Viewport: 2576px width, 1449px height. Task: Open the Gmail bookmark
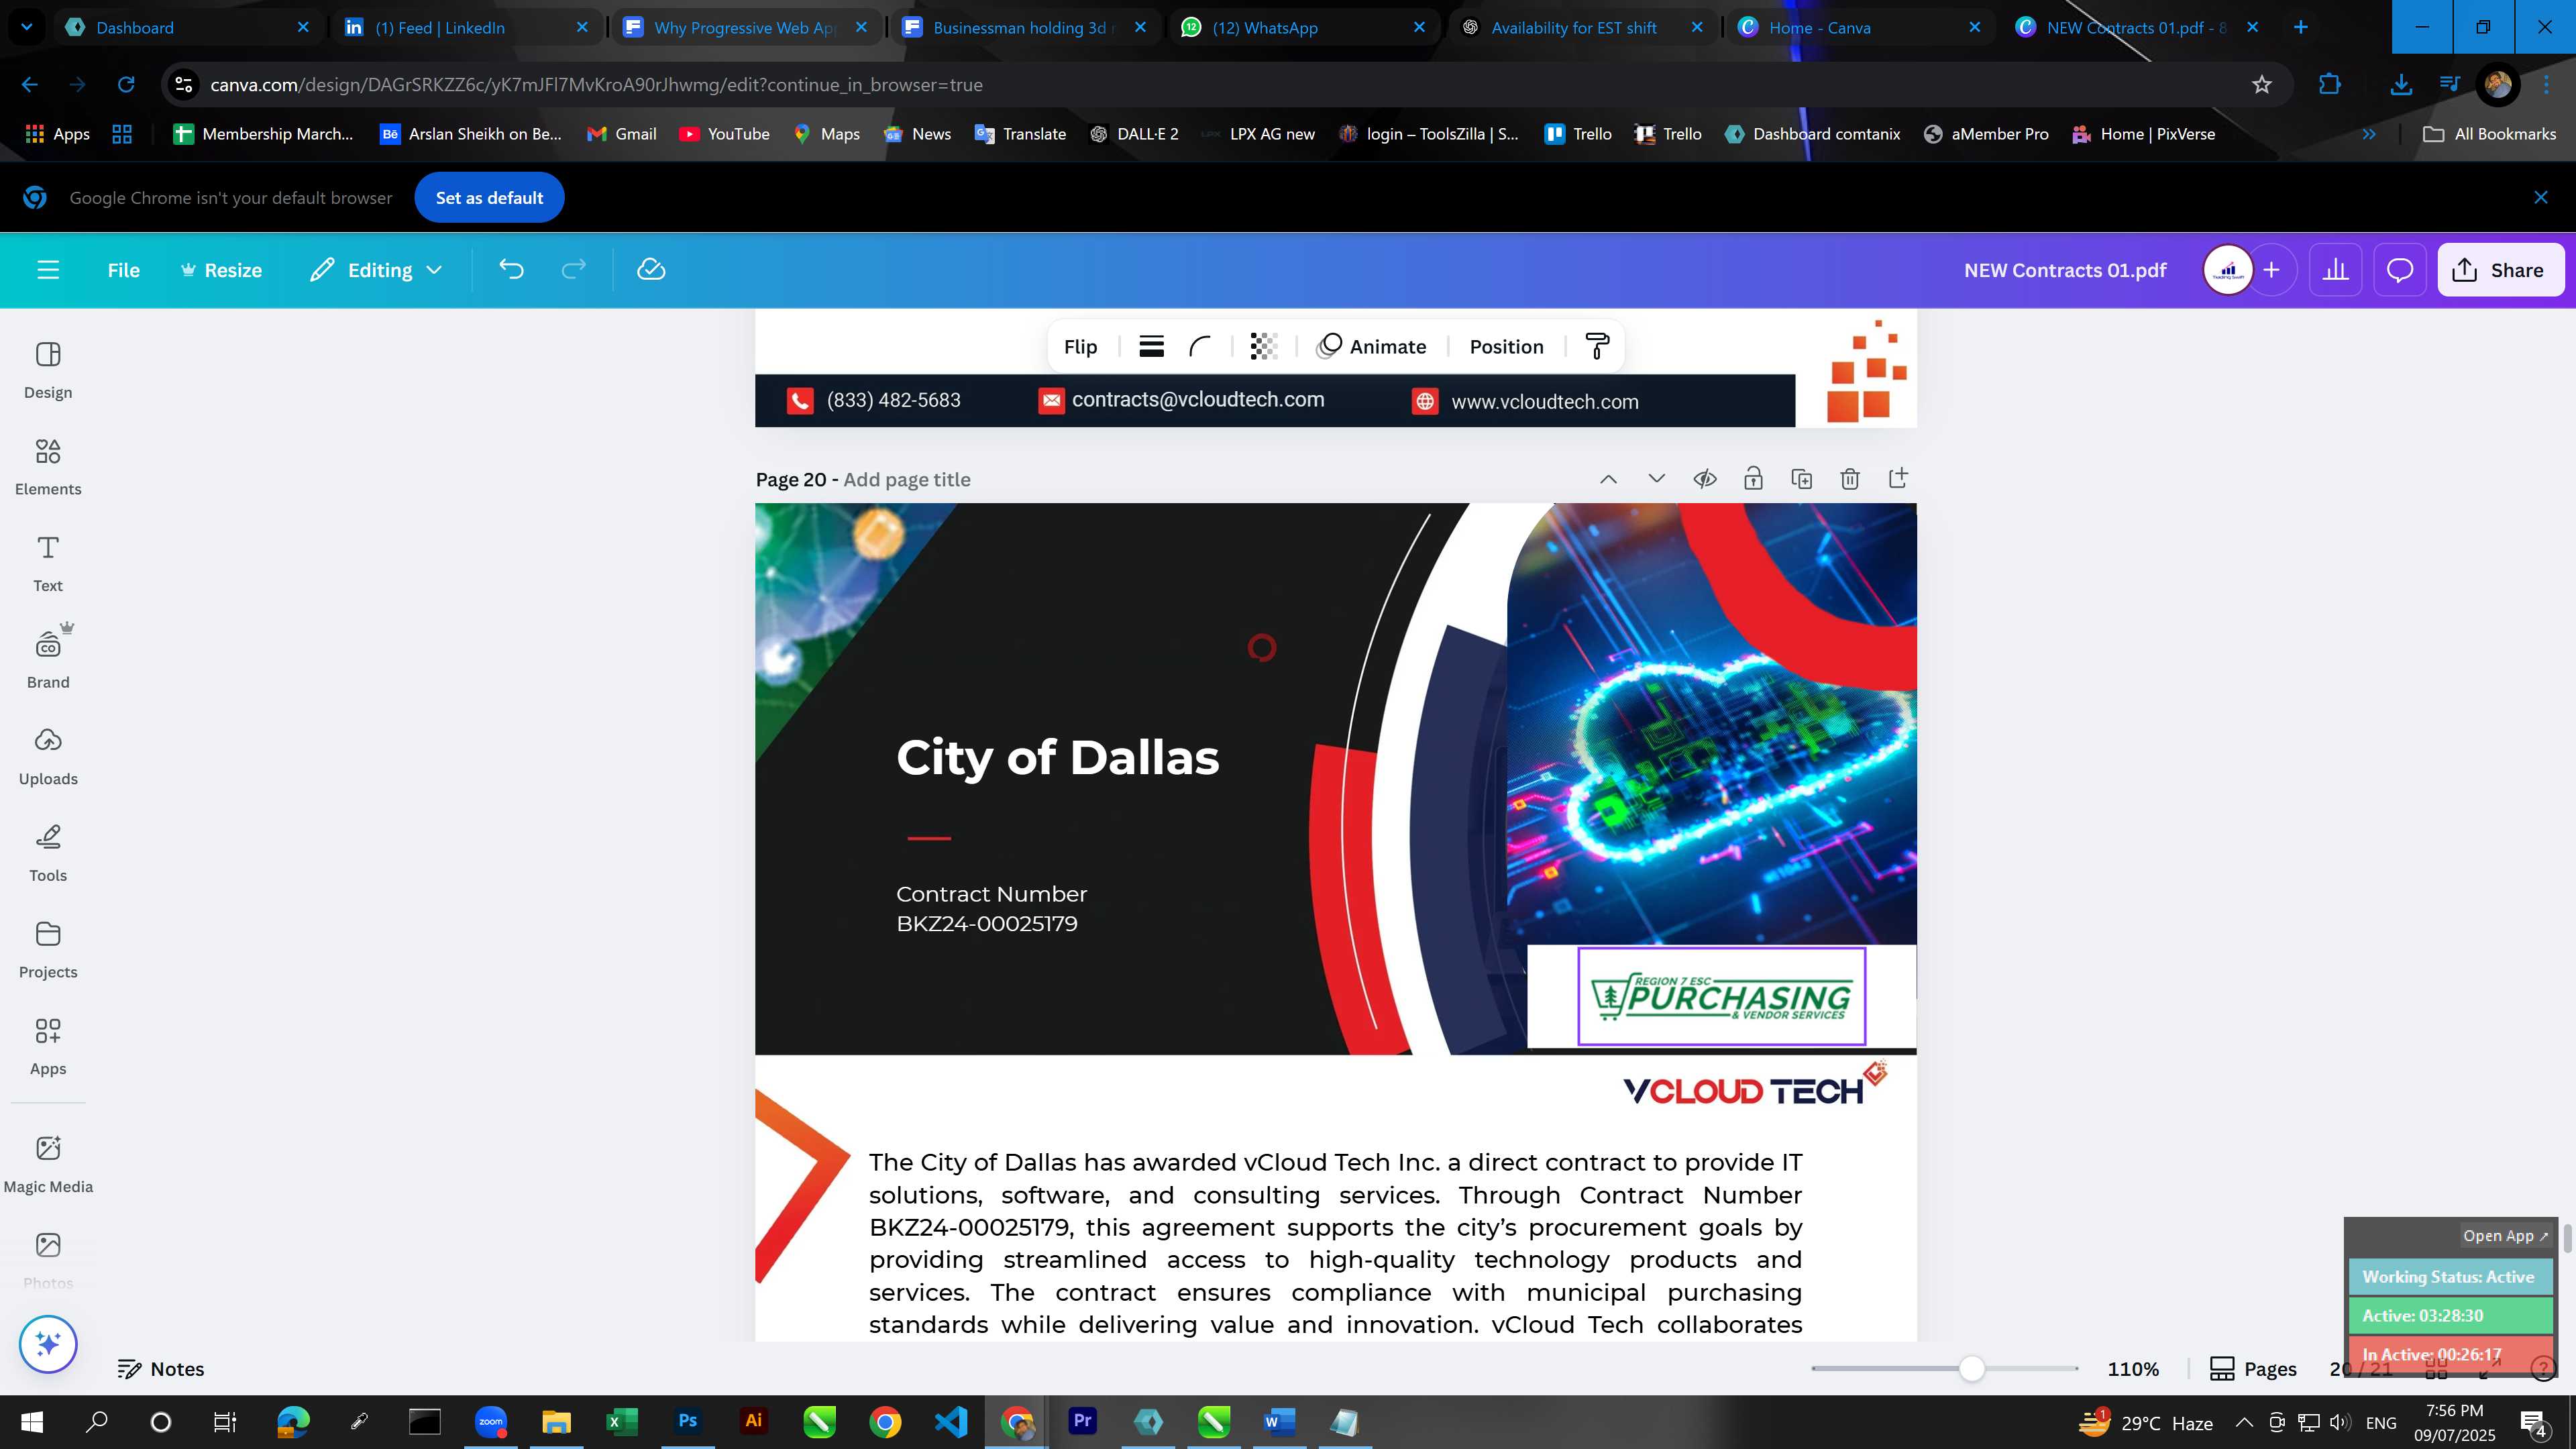point(622,134)
